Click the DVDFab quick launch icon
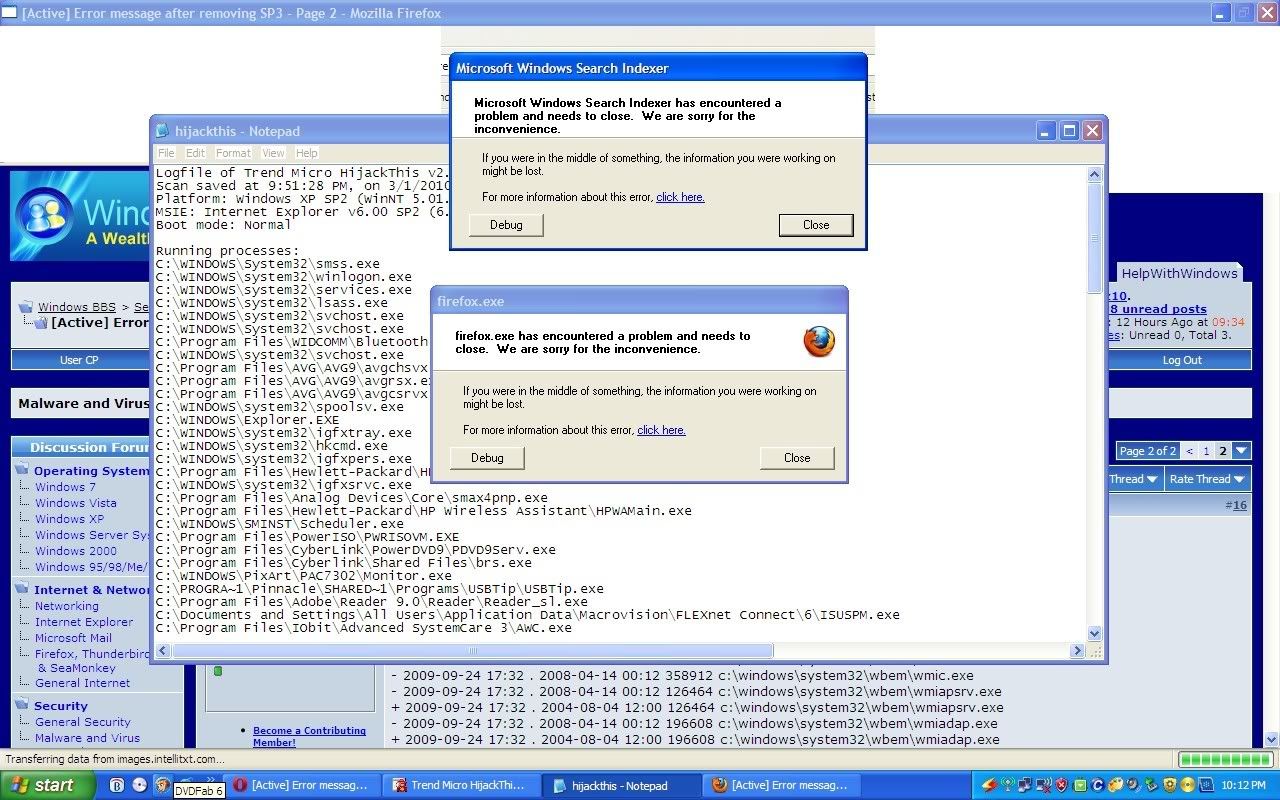This screenshot has height=800, width=1280. (x=162, y=785)
